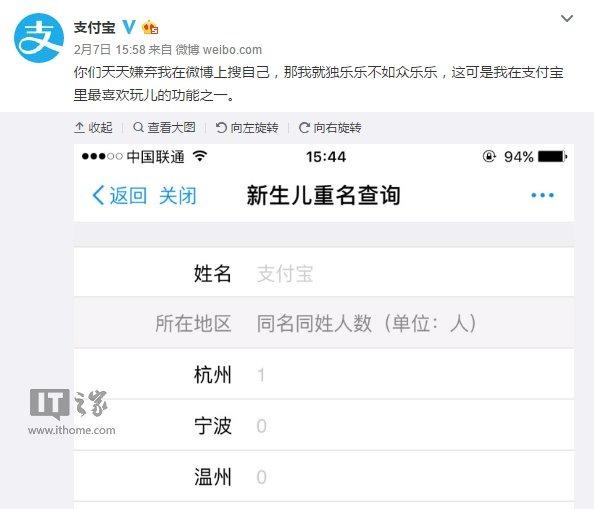Image resolution: width=594 pixels, height=509 pixels.
Task: Click the 杭州 count value 1
Action: click(x=261, y=375)
